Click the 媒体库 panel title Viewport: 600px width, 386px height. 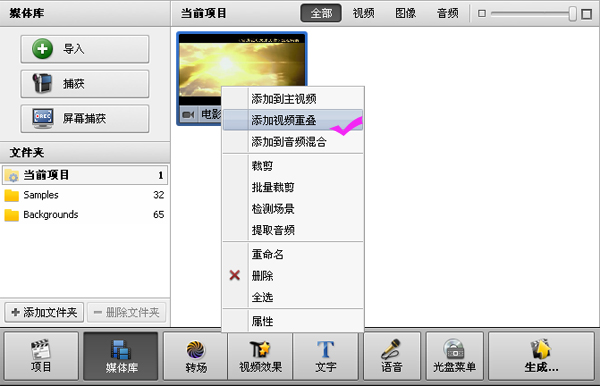pos(27,13)
